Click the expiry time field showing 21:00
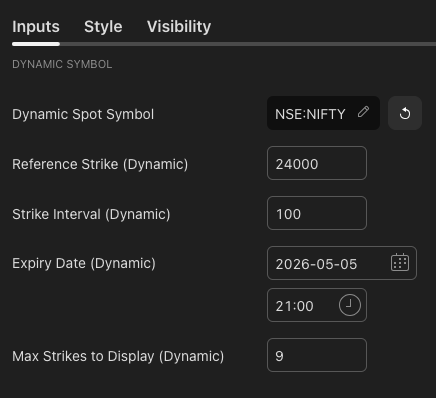The height and width of the screenshot is (398, 436). pyautogui.click(x=317, y=305)
